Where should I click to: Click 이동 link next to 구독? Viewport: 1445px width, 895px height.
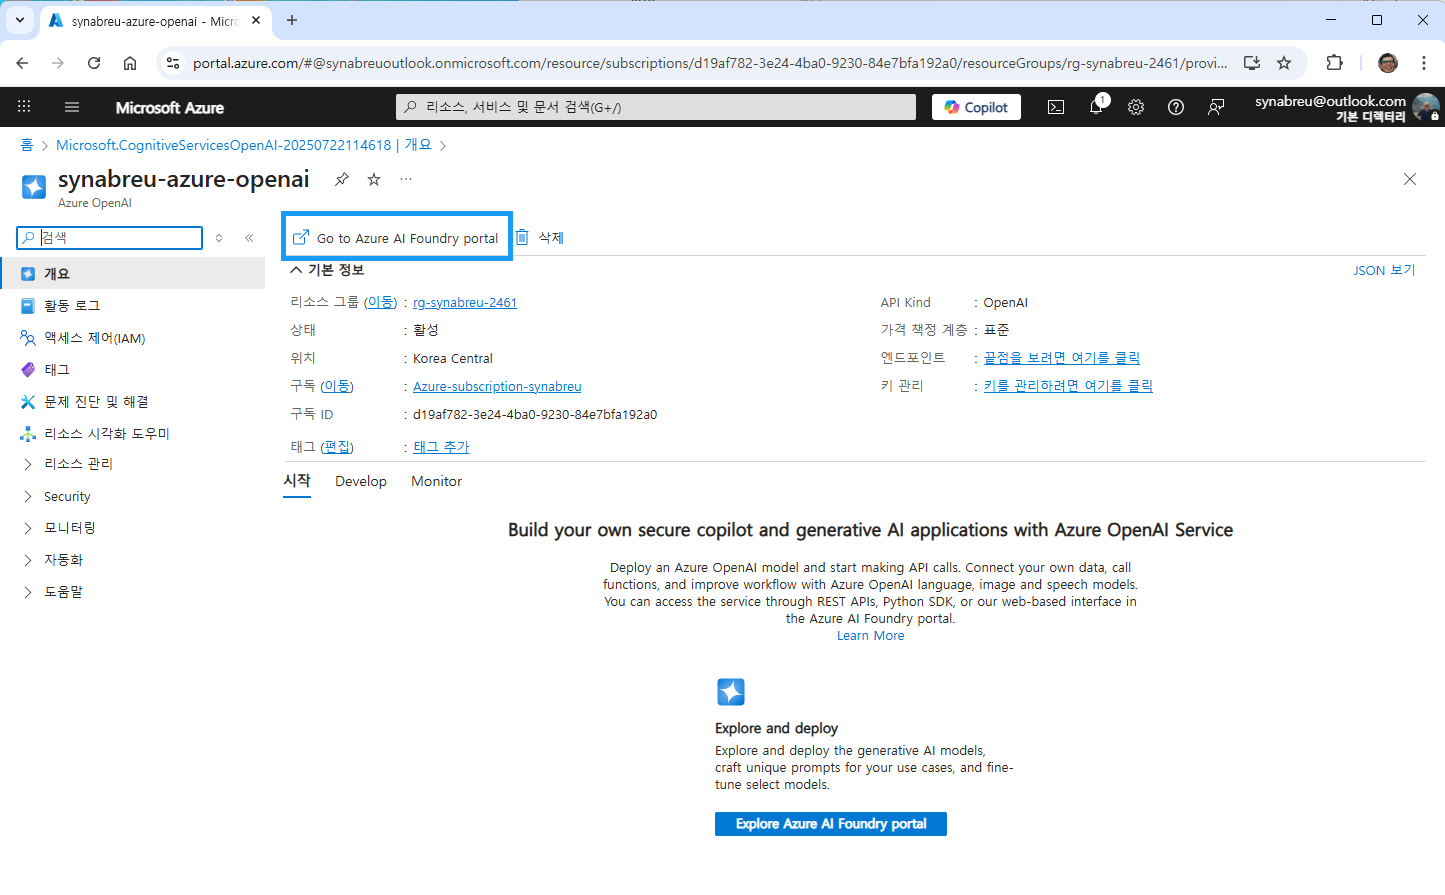(337, 386)
